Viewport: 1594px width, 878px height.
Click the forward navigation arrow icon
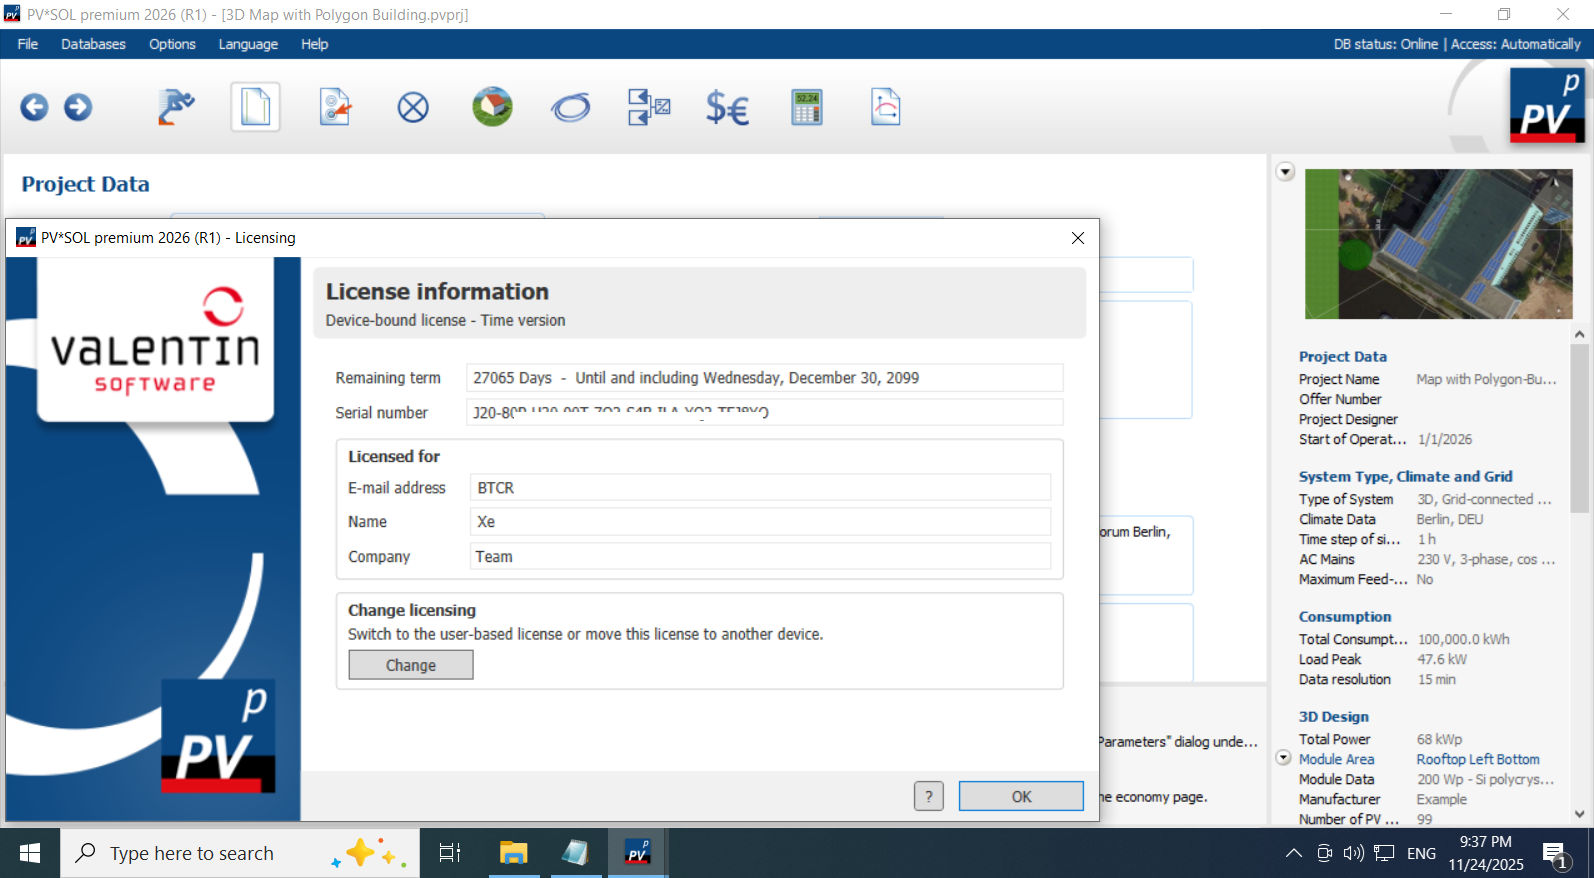point(78,107)
